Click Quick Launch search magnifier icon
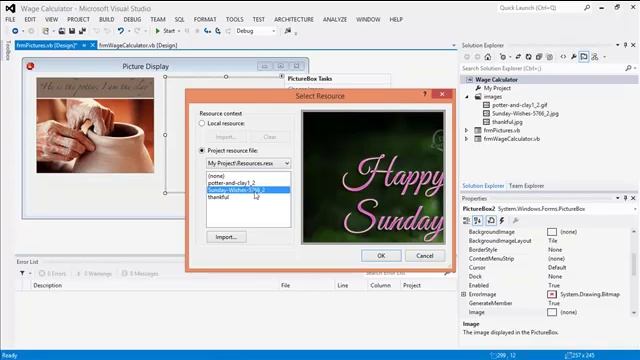The height and width of the screenshot is (360, 640). tap(587, 8)
